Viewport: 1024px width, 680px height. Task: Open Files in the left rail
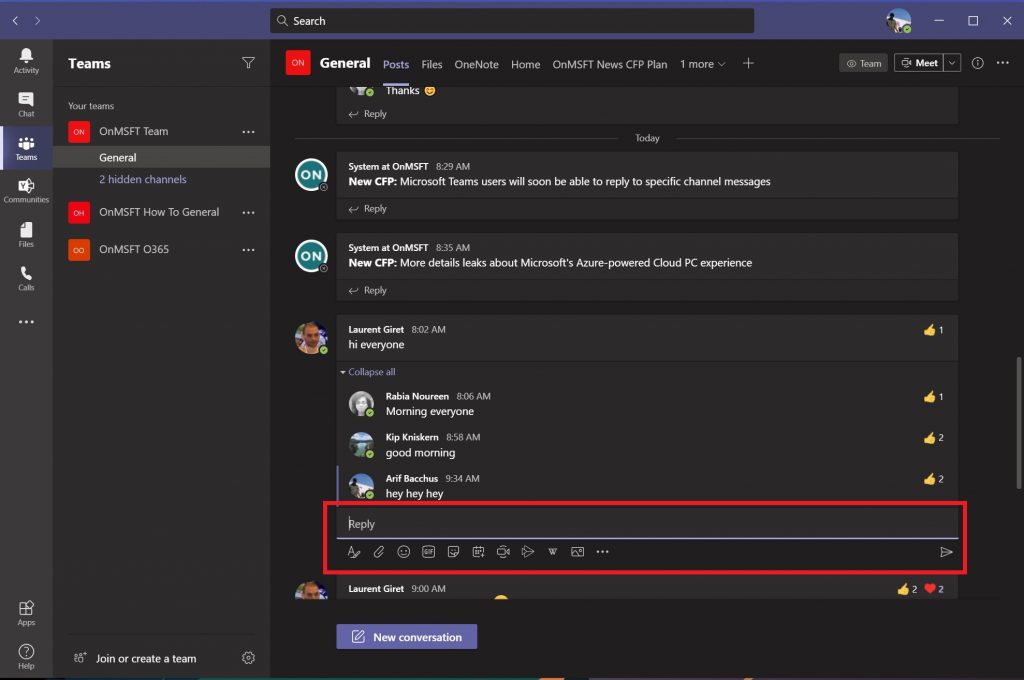26,235
